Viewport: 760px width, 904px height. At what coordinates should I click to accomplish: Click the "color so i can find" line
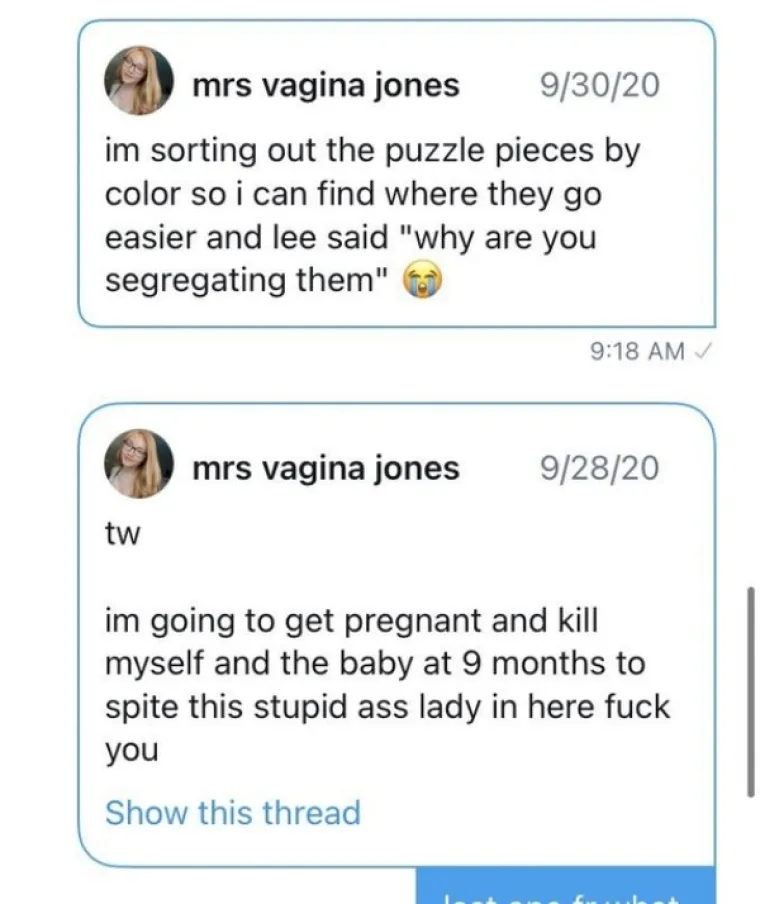pos(353,195)
